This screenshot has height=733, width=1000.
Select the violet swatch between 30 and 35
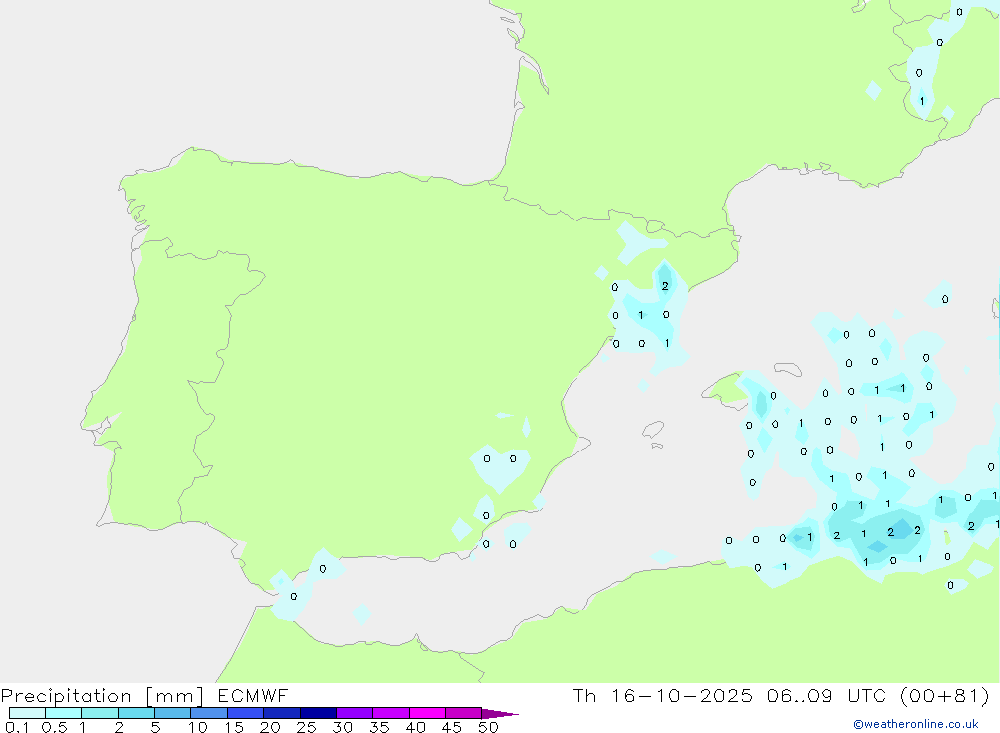point(355,713)
